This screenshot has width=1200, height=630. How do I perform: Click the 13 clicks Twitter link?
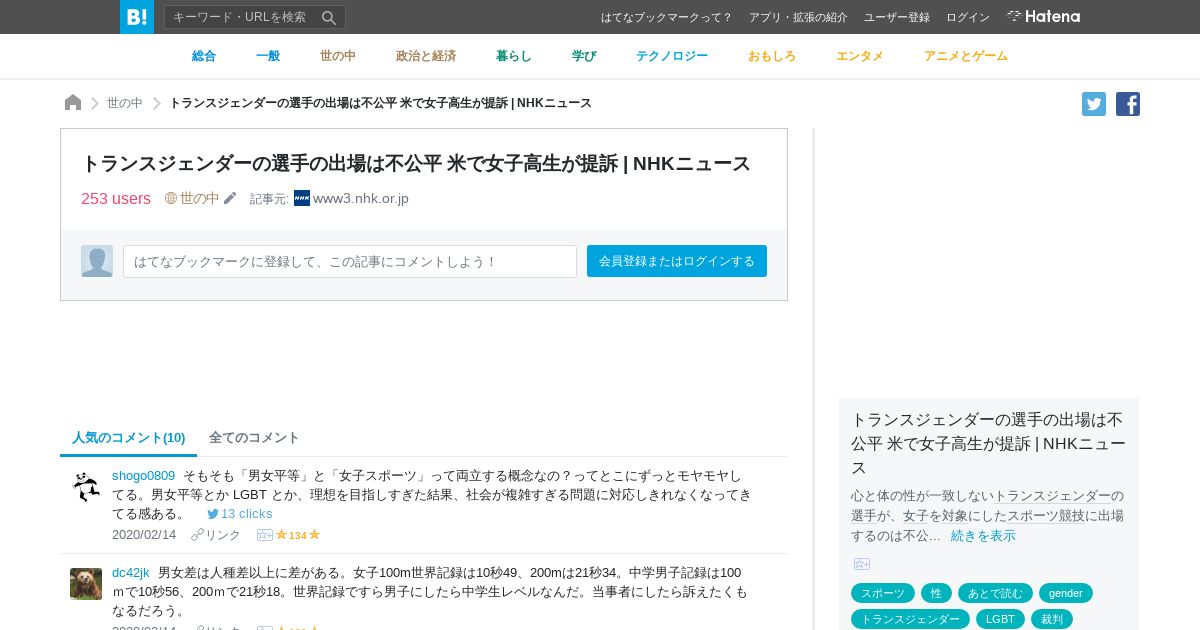240,513
